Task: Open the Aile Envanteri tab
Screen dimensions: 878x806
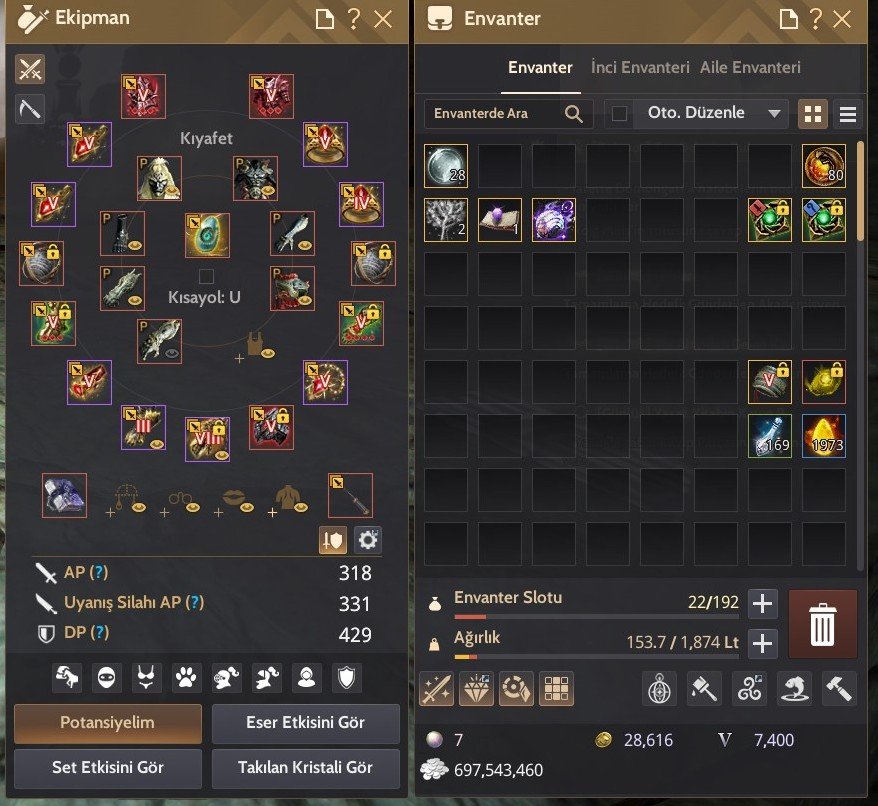Action: [750, 68]
